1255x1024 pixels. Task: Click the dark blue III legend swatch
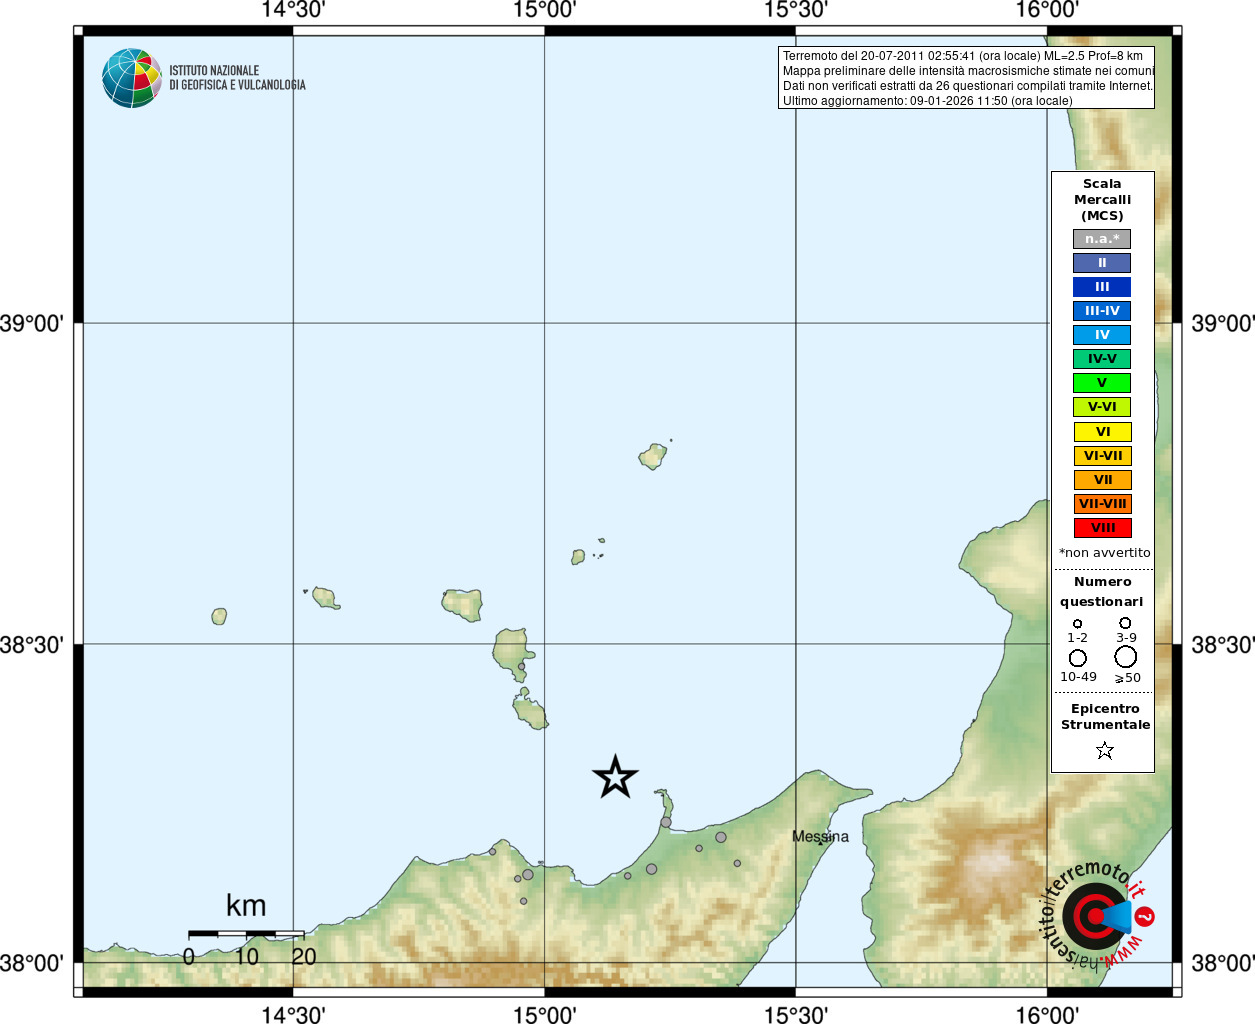pos(1102,287)
